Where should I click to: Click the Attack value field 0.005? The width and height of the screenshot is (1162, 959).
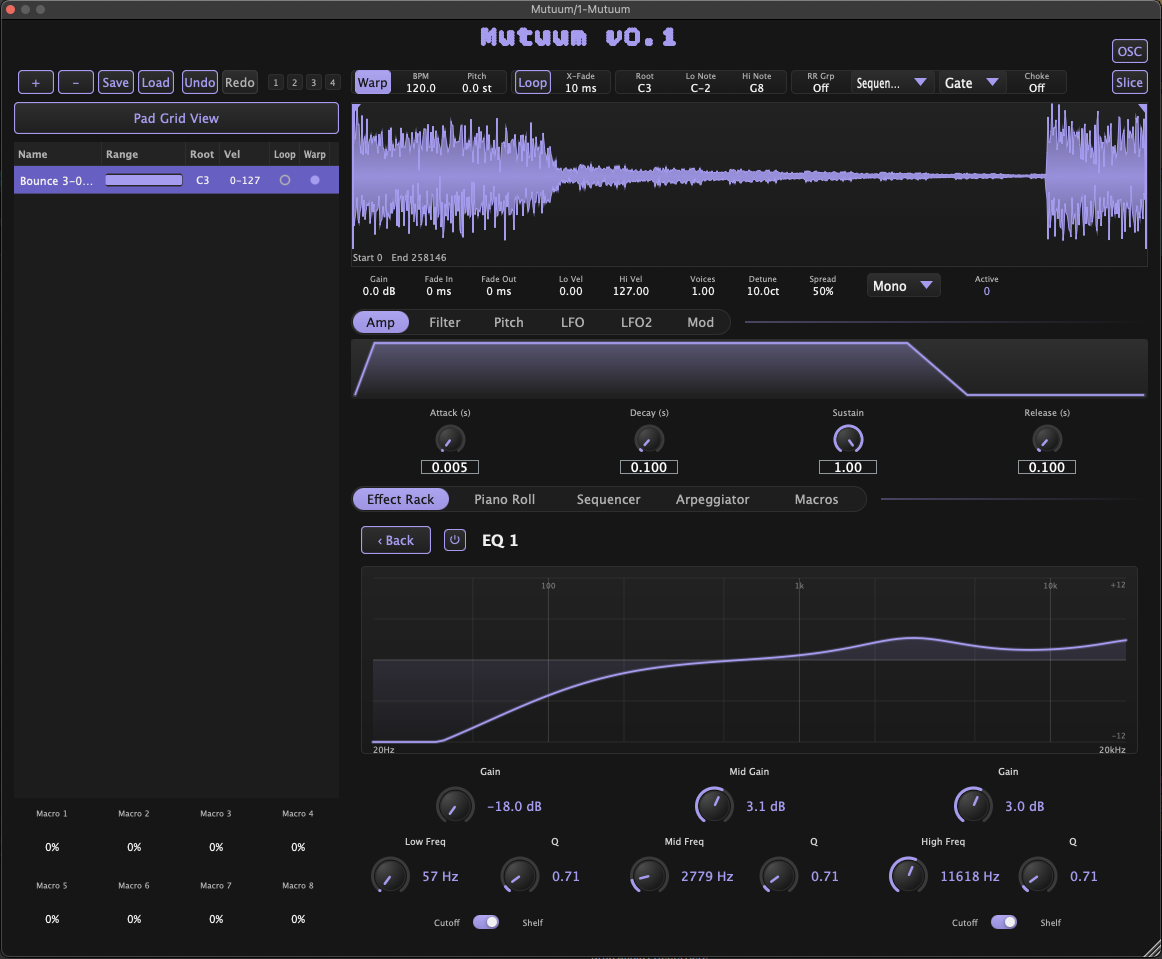[x=450, y=467]
